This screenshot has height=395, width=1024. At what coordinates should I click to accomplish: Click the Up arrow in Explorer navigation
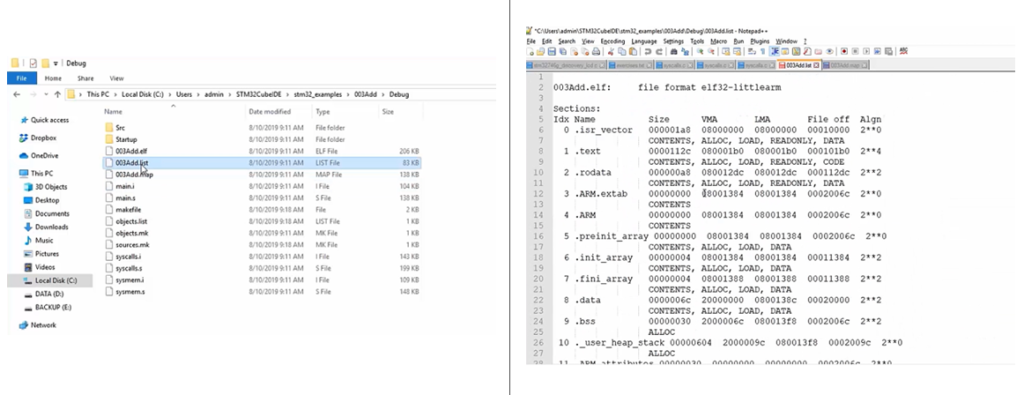coord(57,95)
